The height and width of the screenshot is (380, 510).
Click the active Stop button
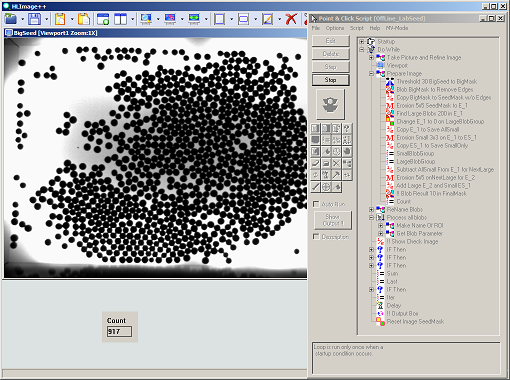pyautogui.click(x=330, y=80)
